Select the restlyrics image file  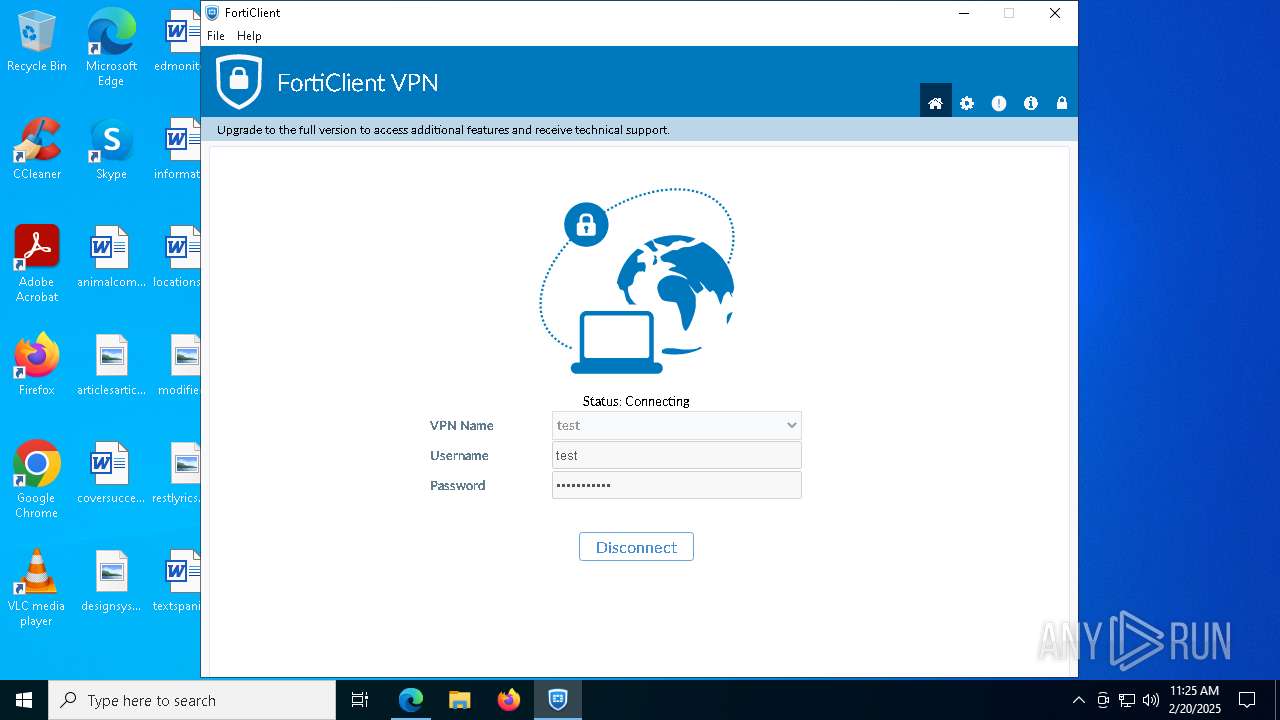coord(178,474)
